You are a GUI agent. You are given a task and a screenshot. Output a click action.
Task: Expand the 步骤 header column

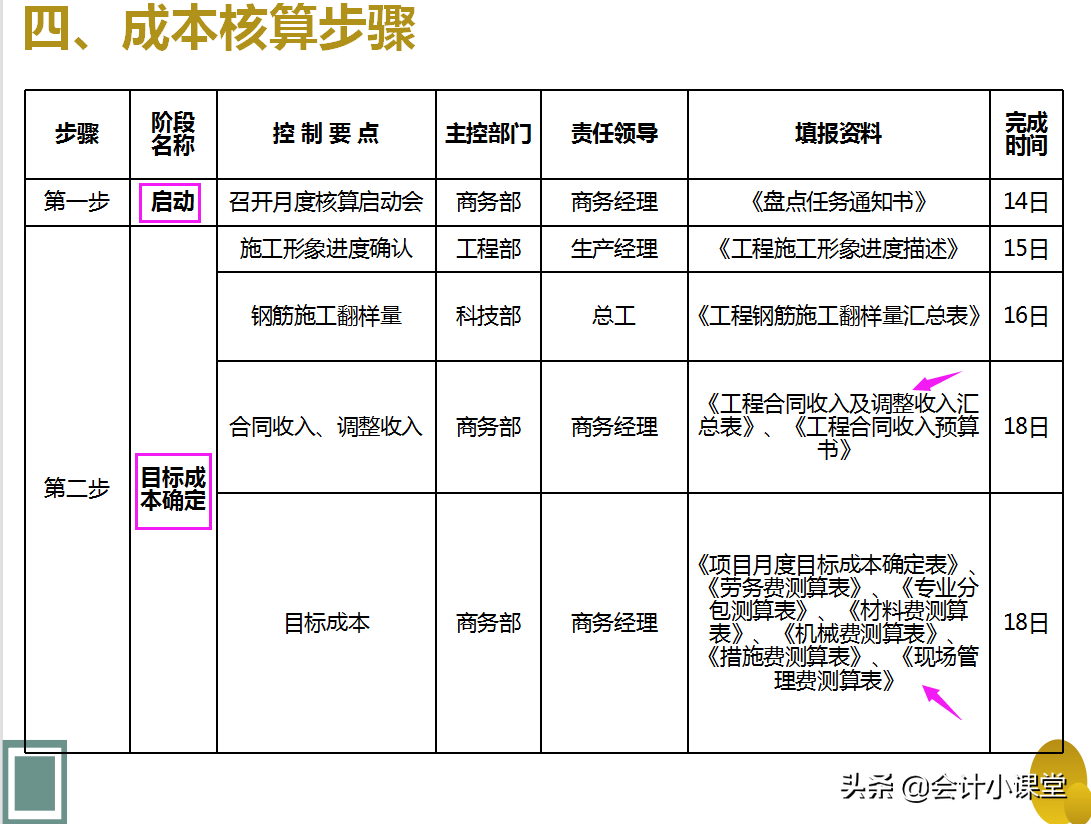76,134
